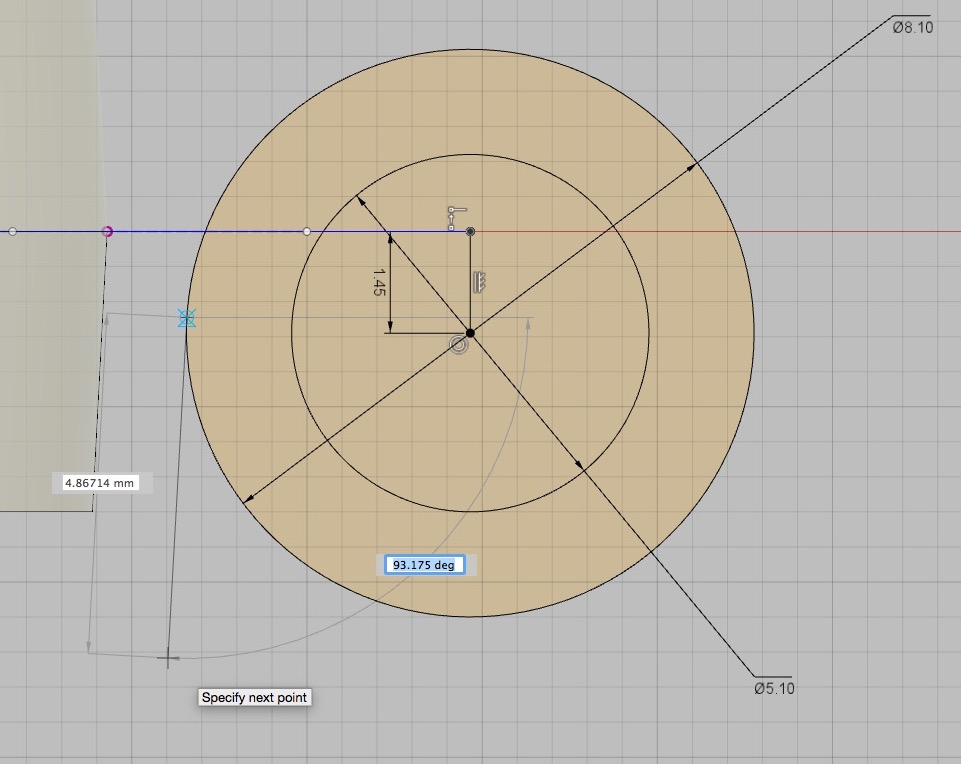
Task: Select the Ø8.10 diameter dimension
Action: pos(913,28)
